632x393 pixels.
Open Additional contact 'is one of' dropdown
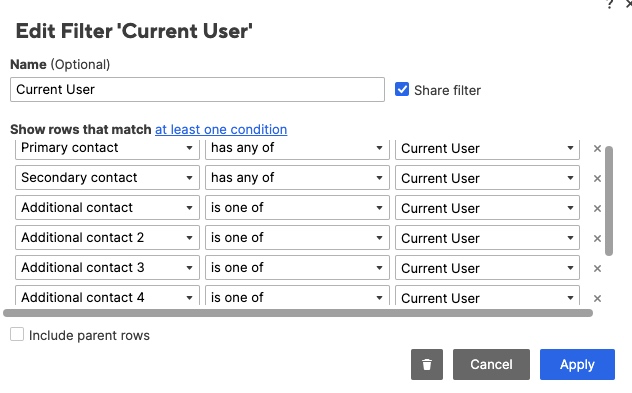297,208
